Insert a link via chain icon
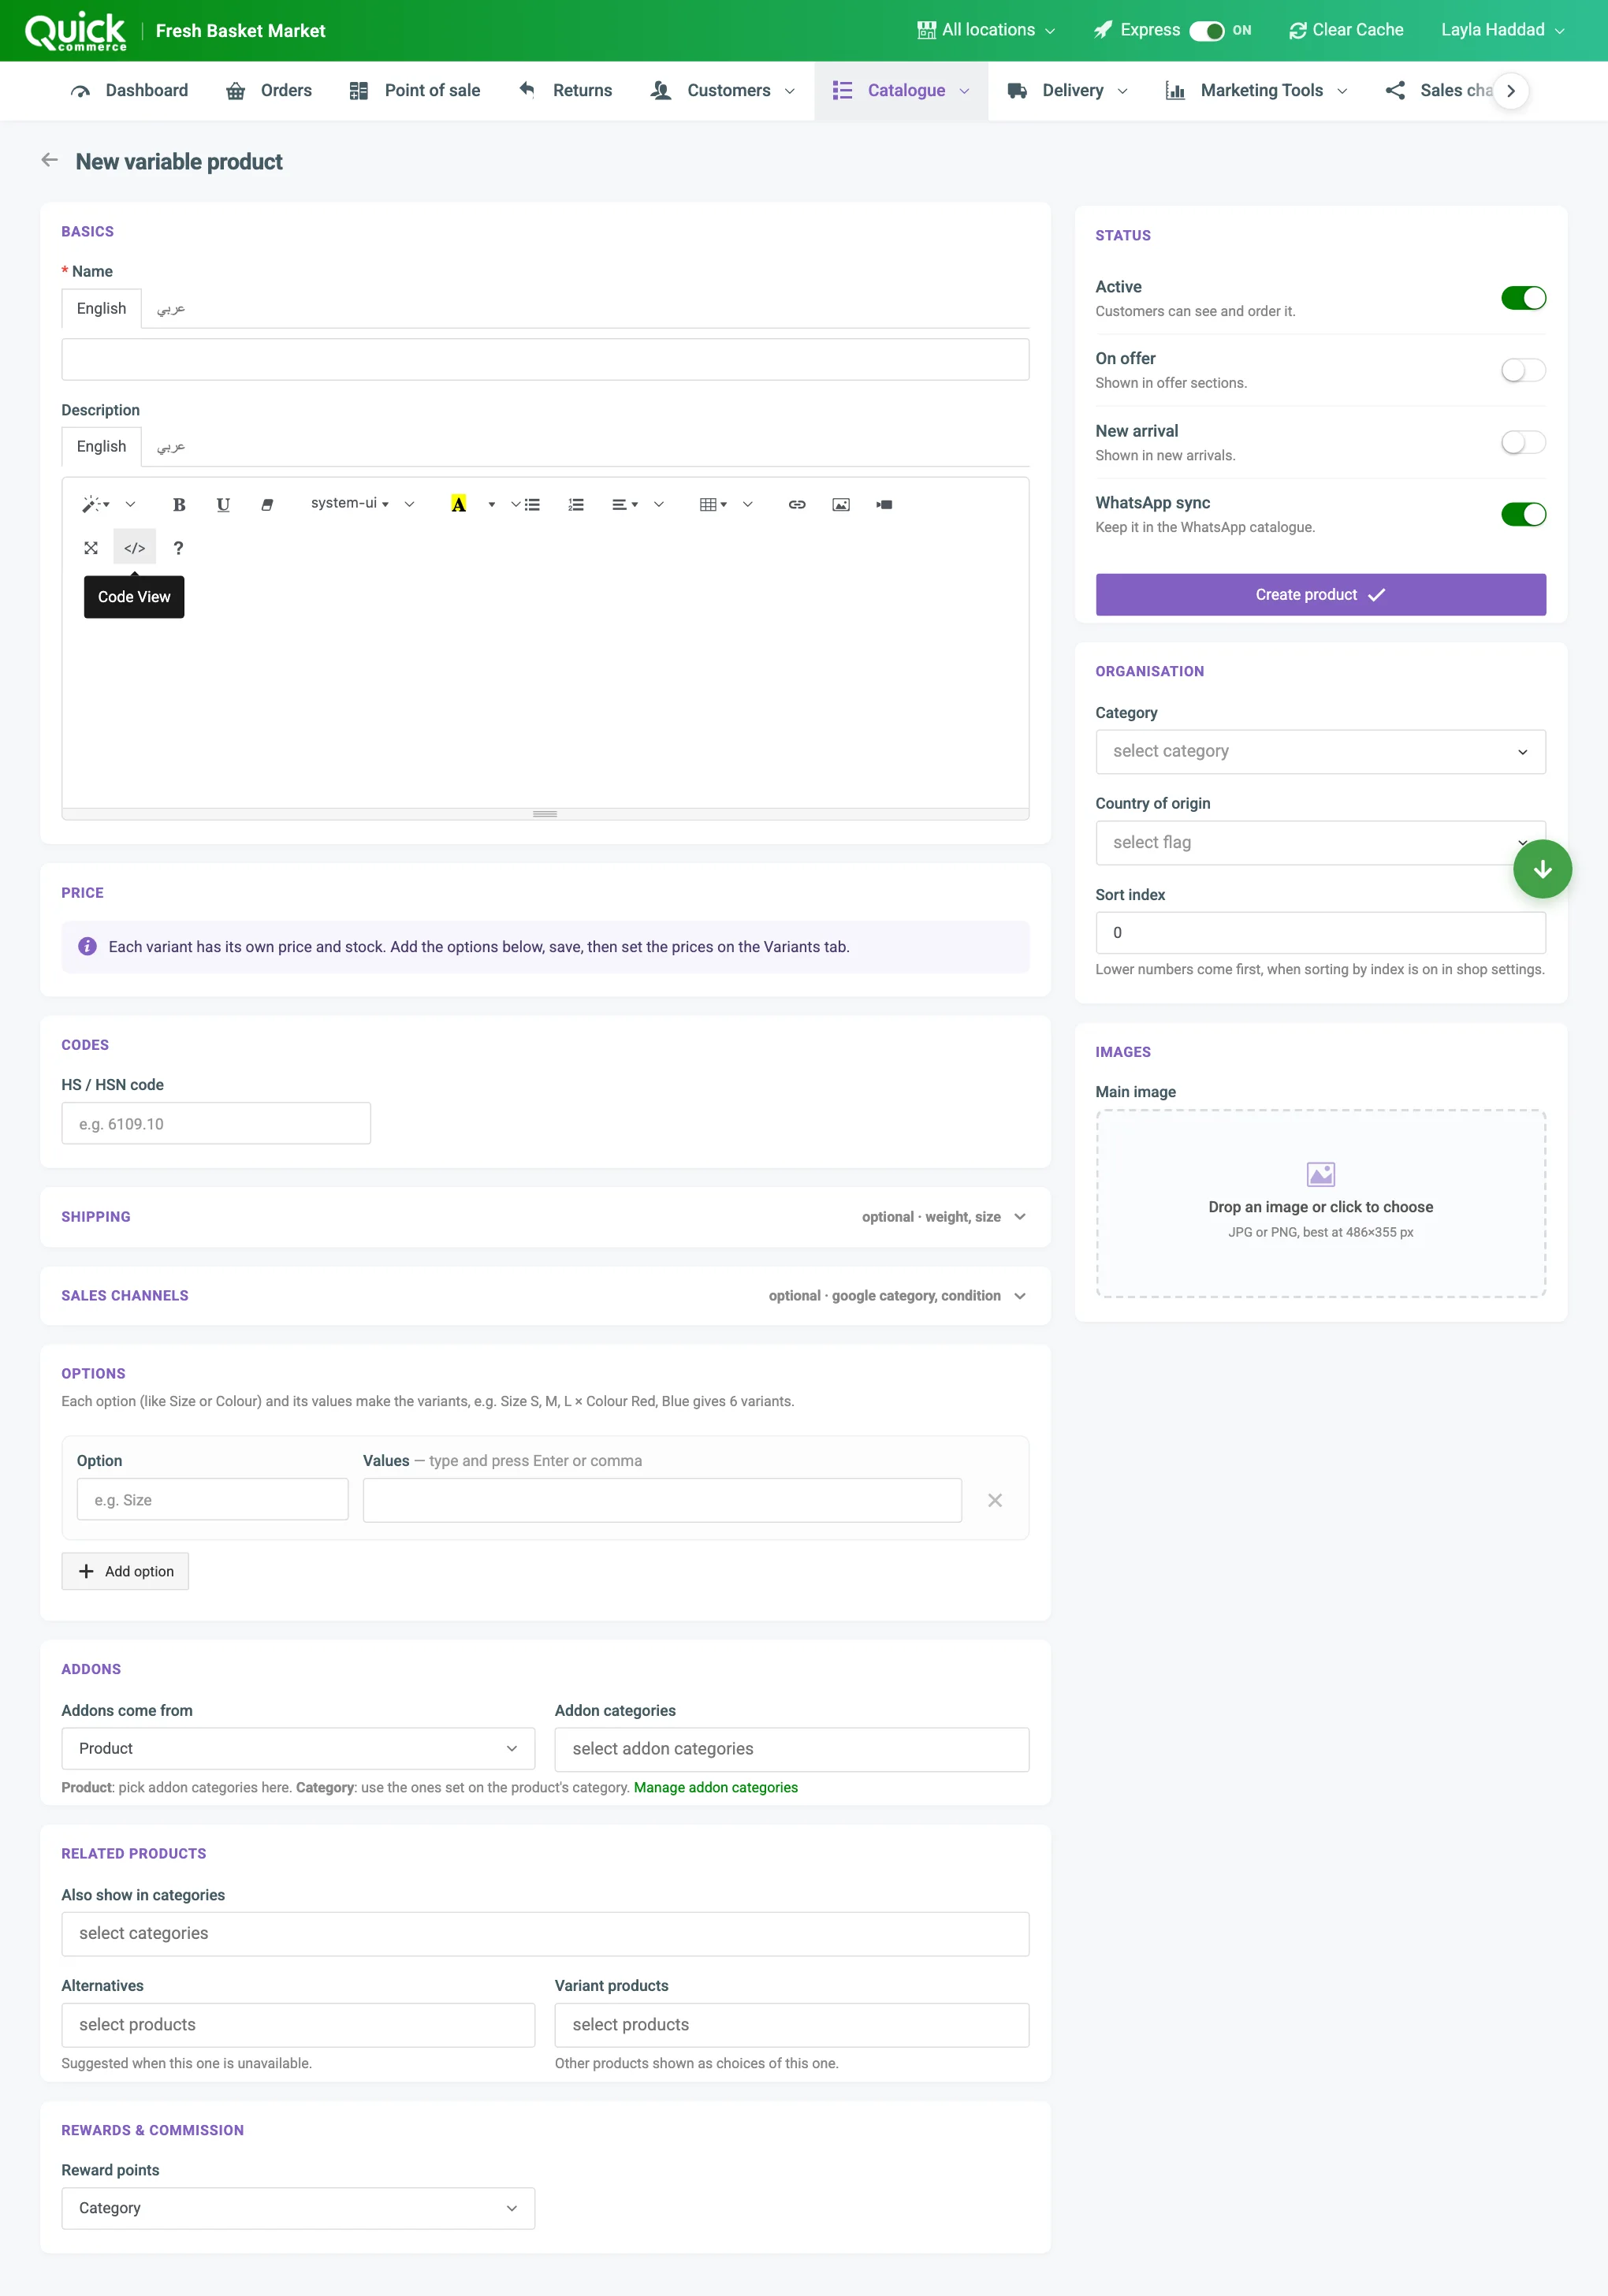The image size is (1608, 2296). click(797, 504)
